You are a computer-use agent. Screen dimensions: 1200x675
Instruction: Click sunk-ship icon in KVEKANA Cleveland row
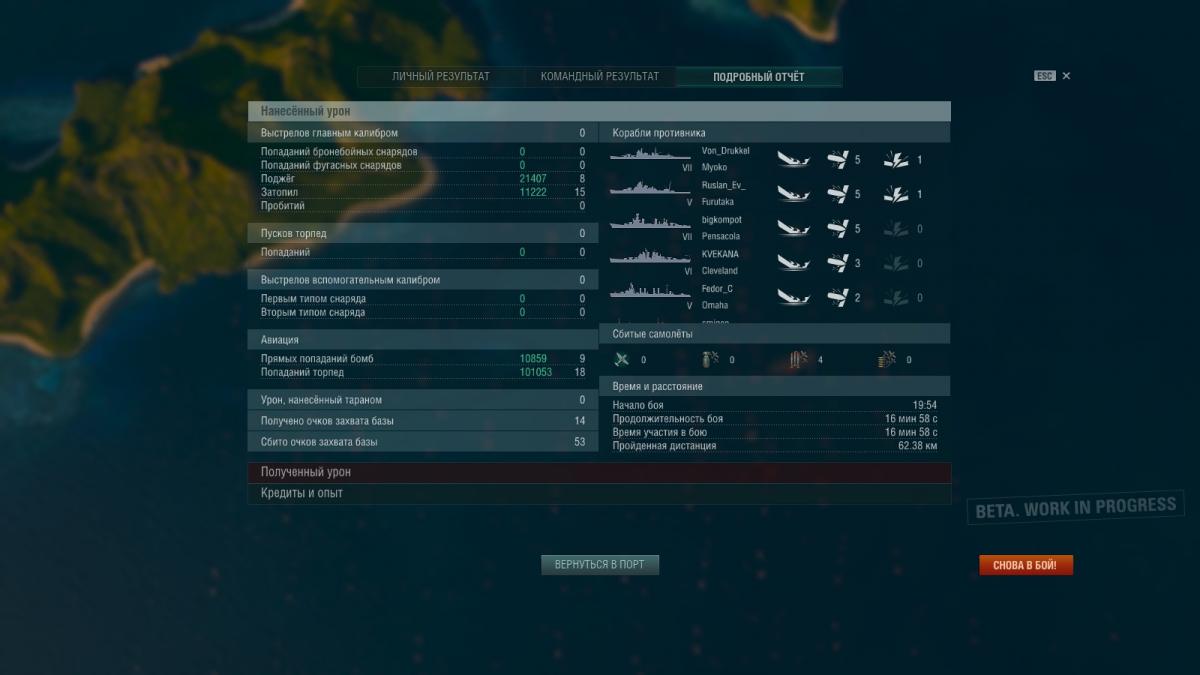pyautogui.click(x=793, y=263)
